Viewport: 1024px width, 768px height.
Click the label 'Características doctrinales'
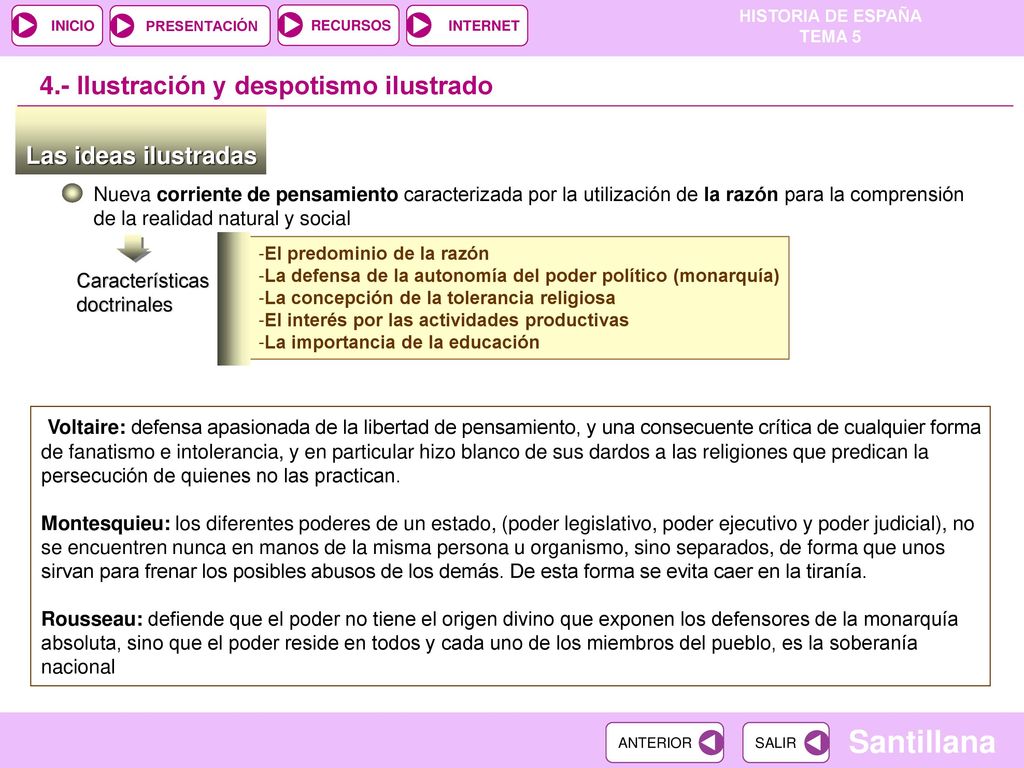[142, 293]
